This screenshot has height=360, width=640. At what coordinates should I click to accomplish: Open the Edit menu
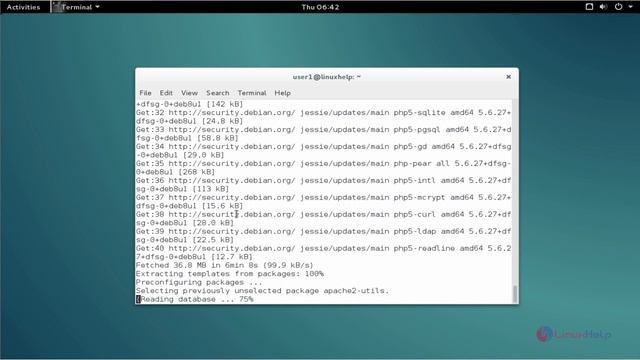(166, 93)
